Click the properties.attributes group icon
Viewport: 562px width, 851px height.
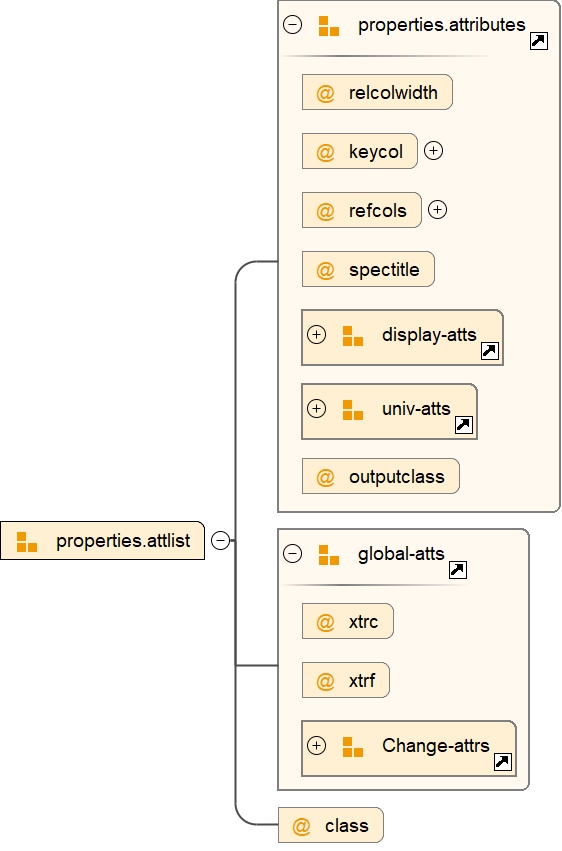coord(329,26)
